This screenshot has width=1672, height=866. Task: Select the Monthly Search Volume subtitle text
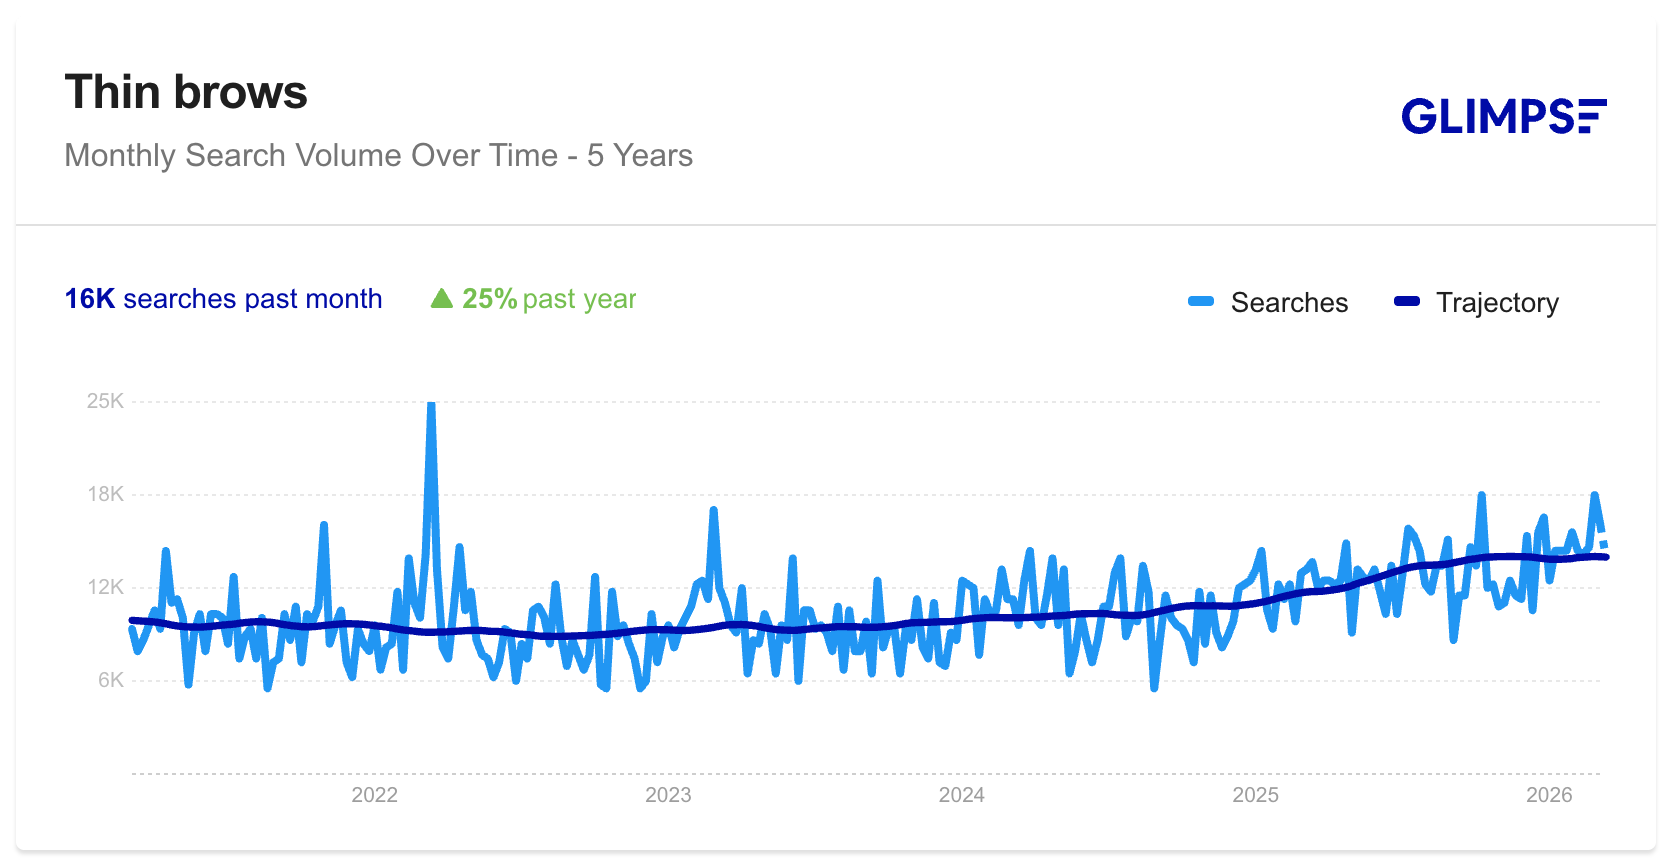coord(378,156)
